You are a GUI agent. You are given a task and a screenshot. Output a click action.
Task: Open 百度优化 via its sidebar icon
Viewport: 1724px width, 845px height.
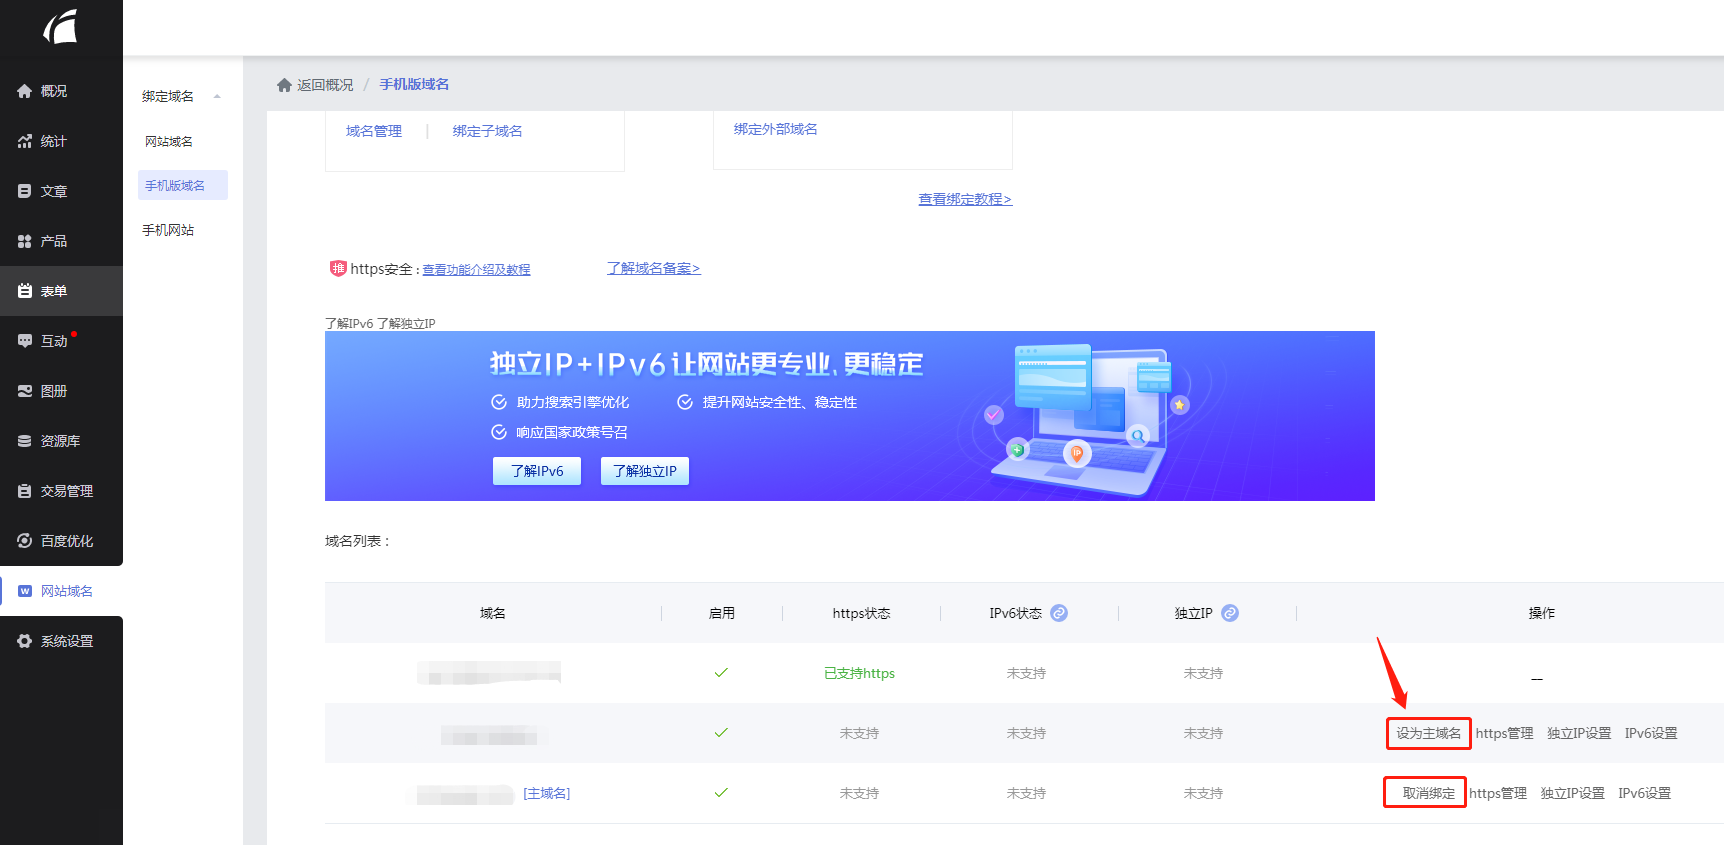coord(24,541)
